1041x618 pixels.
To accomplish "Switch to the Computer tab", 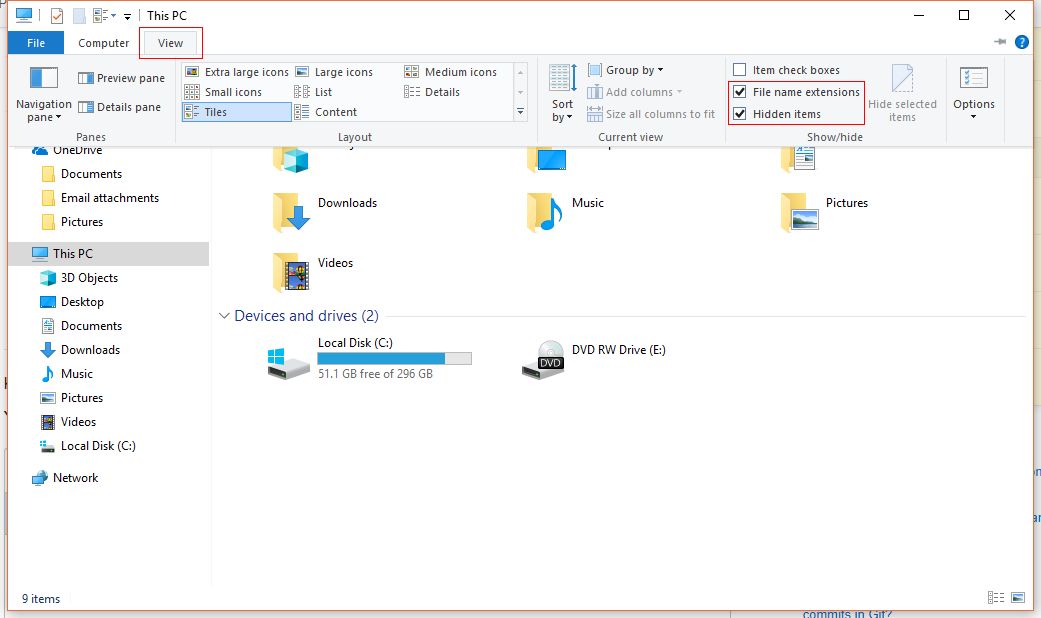I will [104, 42].
